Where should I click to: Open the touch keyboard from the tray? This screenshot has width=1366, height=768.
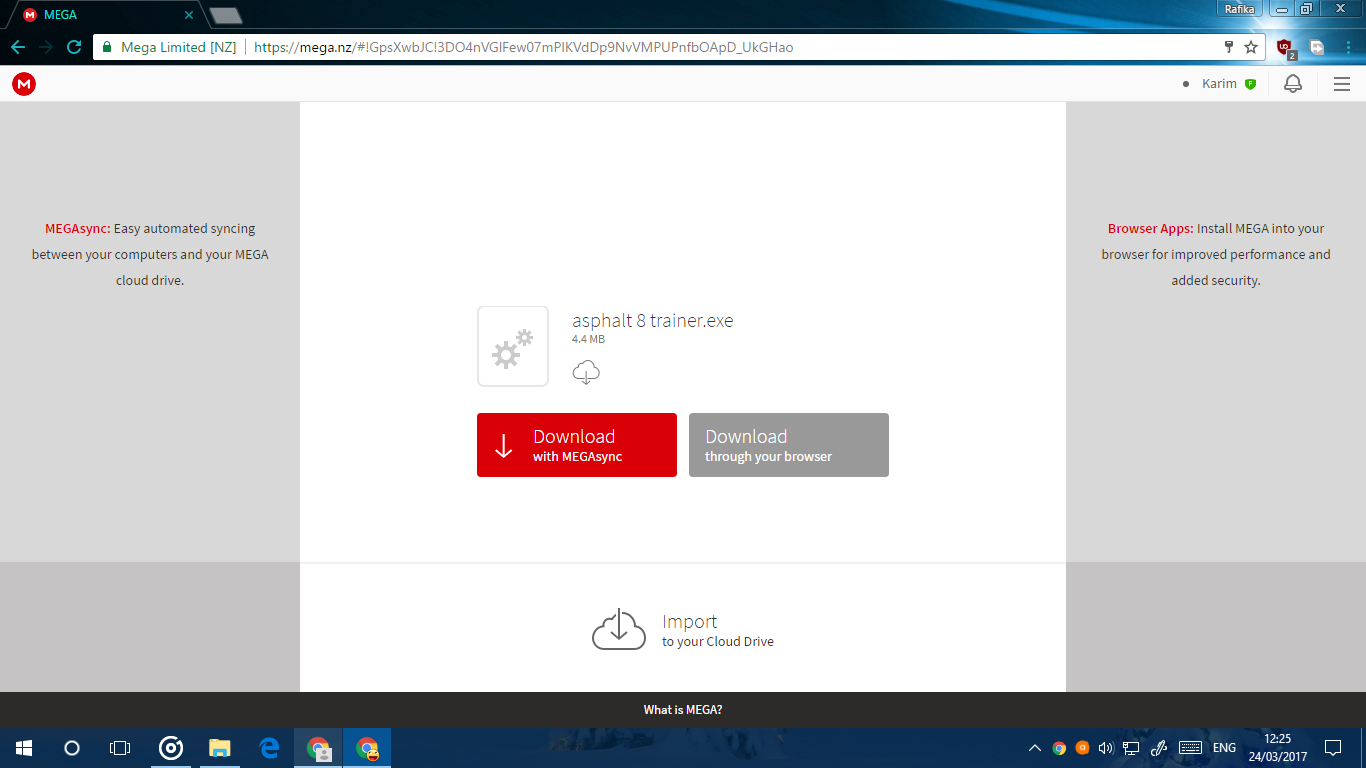click(1190, 748)
